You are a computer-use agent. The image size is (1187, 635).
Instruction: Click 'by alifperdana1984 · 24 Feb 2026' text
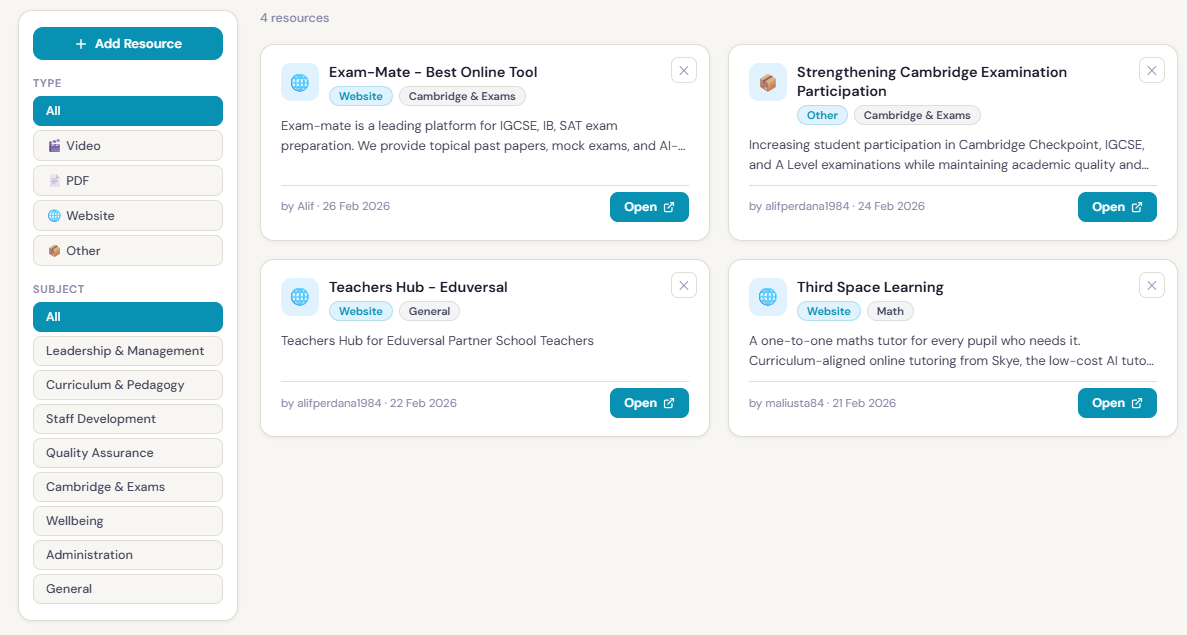coord(837,206)
